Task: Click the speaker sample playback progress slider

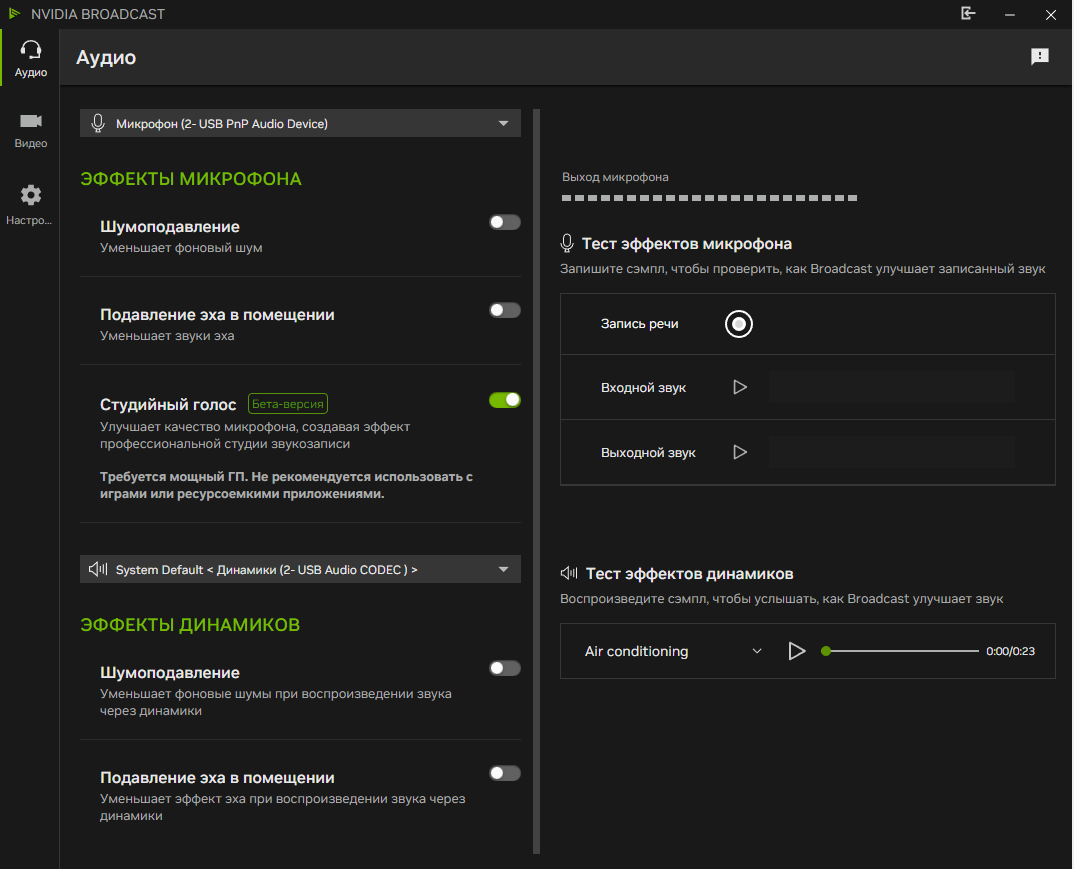Action: 900,651
